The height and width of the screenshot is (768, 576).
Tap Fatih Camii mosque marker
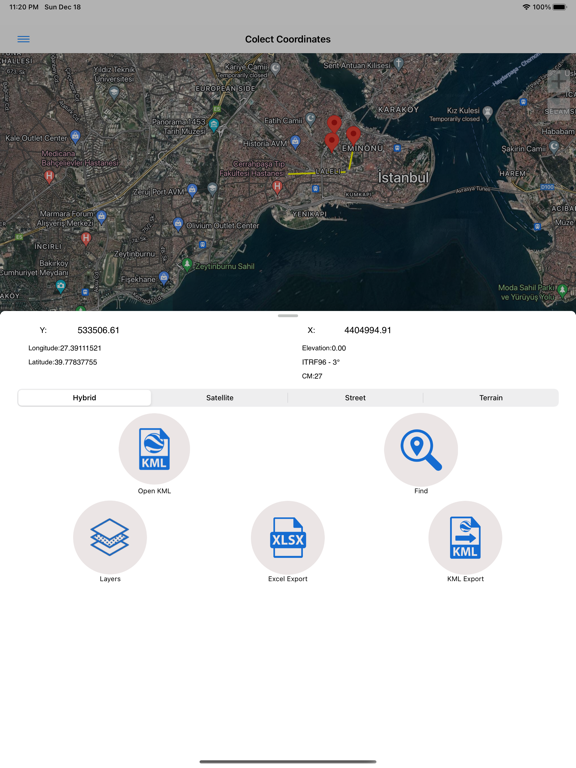tap(311, 119)
